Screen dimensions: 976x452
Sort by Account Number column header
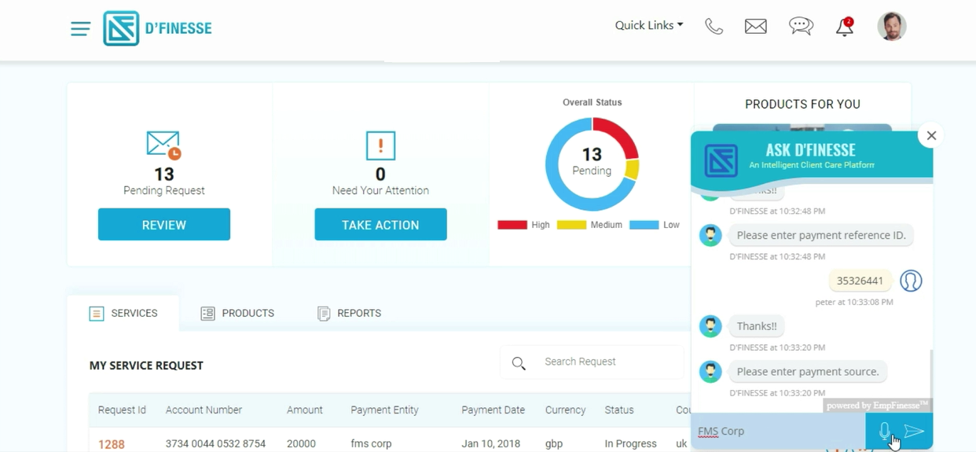point(204,410)
